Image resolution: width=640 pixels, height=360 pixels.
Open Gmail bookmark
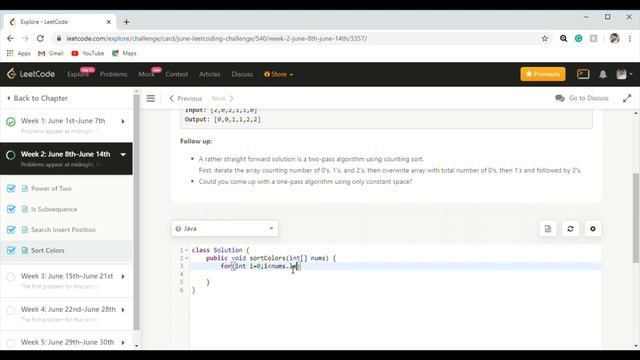(51, 53)
